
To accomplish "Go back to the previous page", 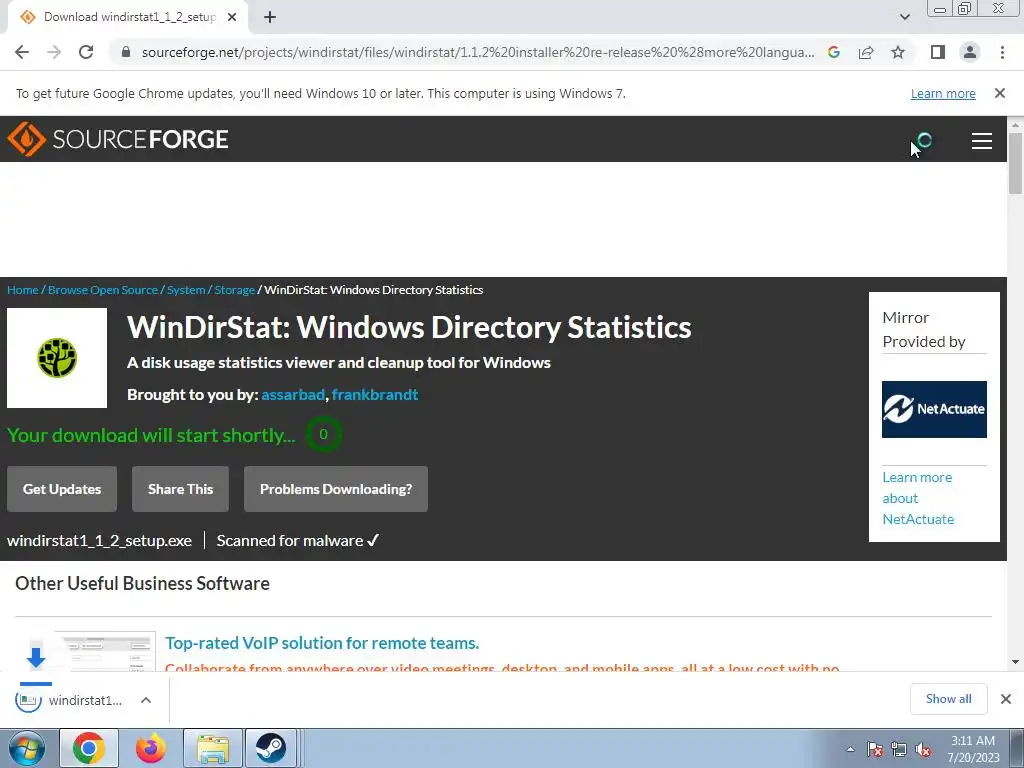I will [x=22, y=52].
